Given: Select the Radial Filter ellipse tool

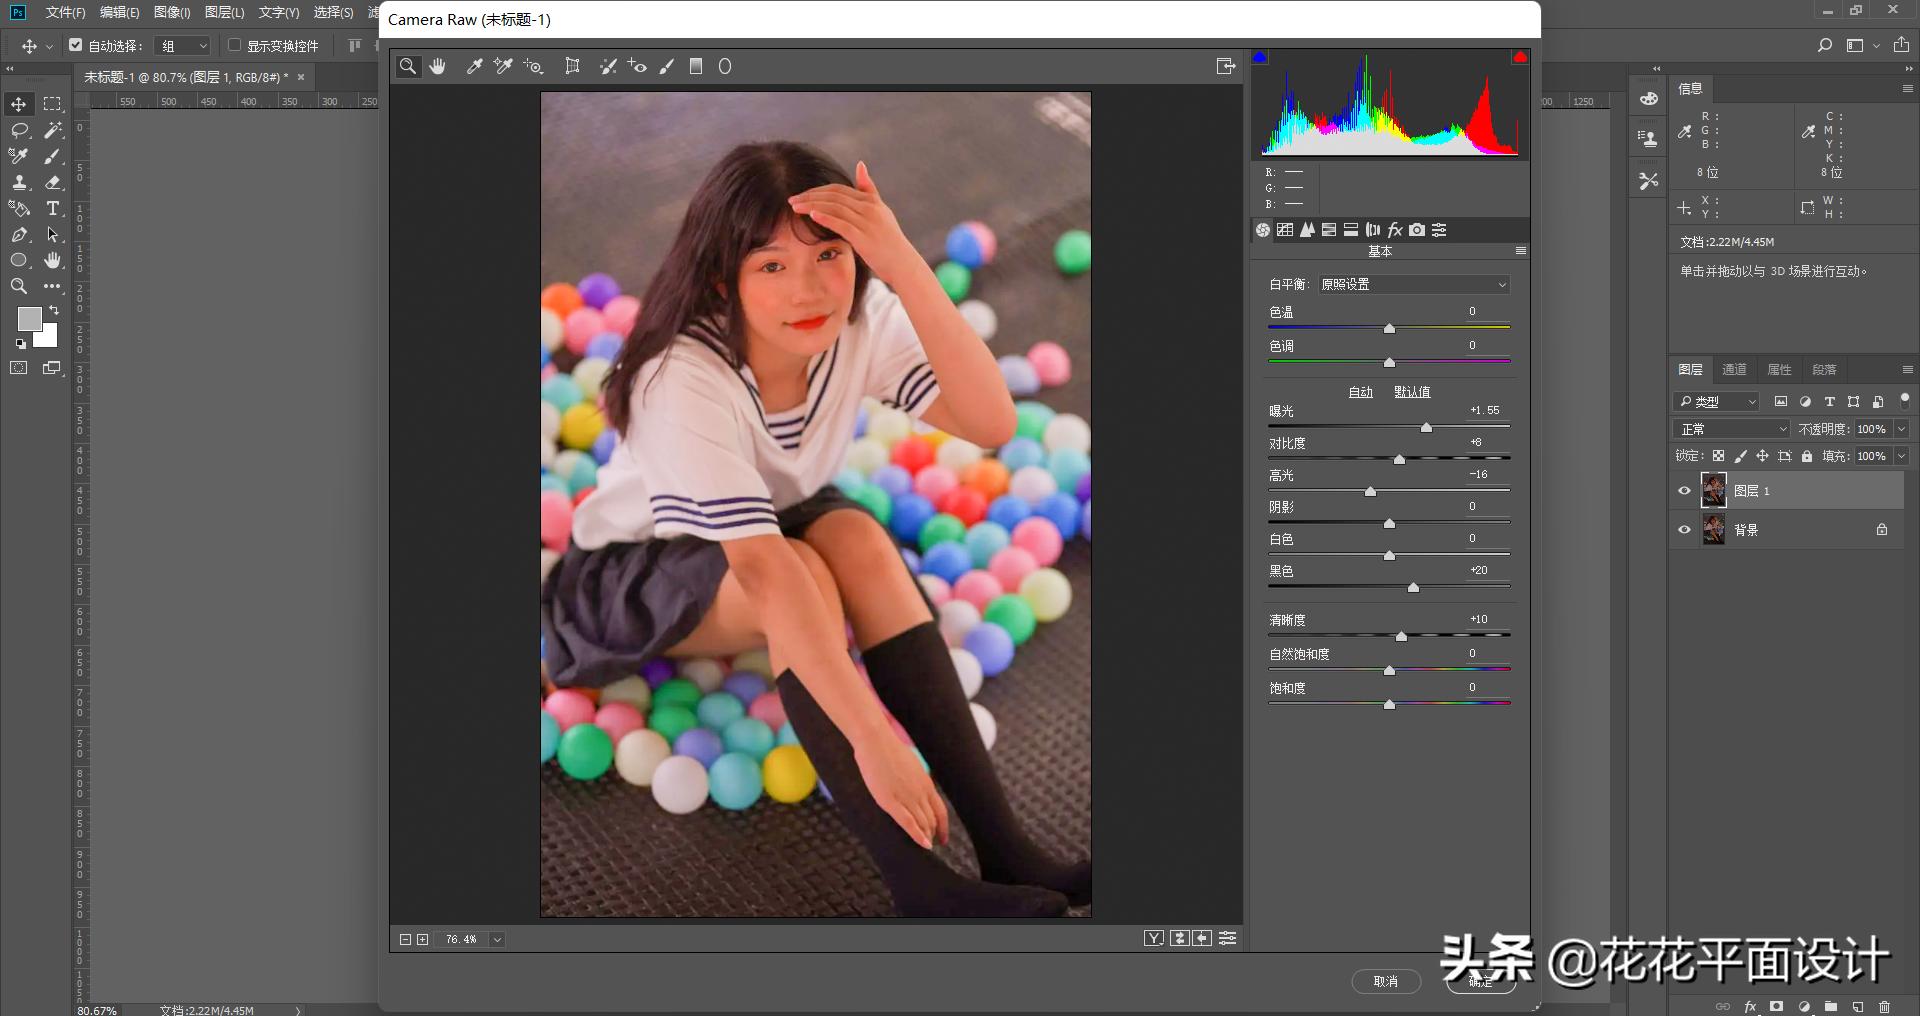Looking at the screenshot, I should tap(725, 66).
